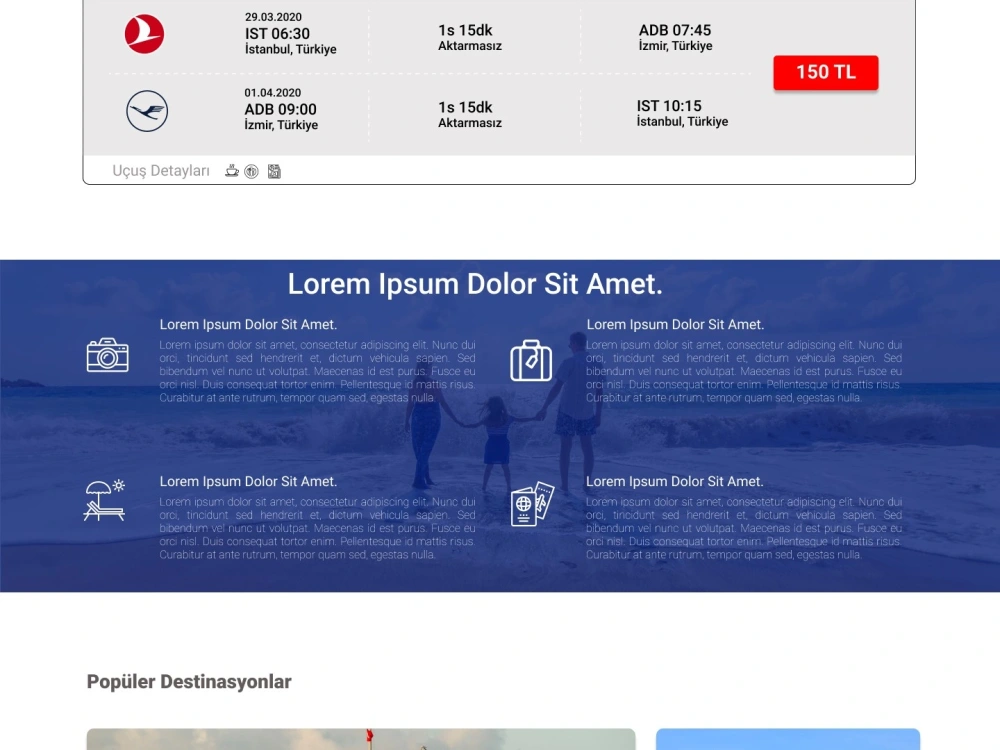Screen dimensions: 1000x750
Task: Click the passport and tickets icon
Action: (x=531, y=506)
